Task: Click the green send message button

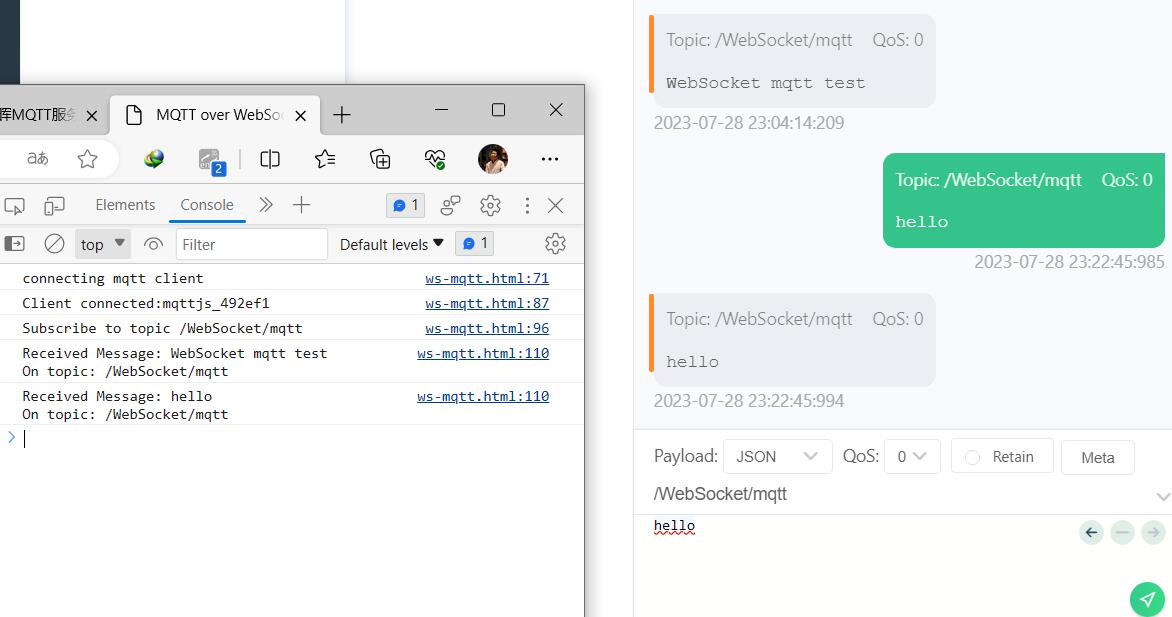Action: (x=1147, y=598)
